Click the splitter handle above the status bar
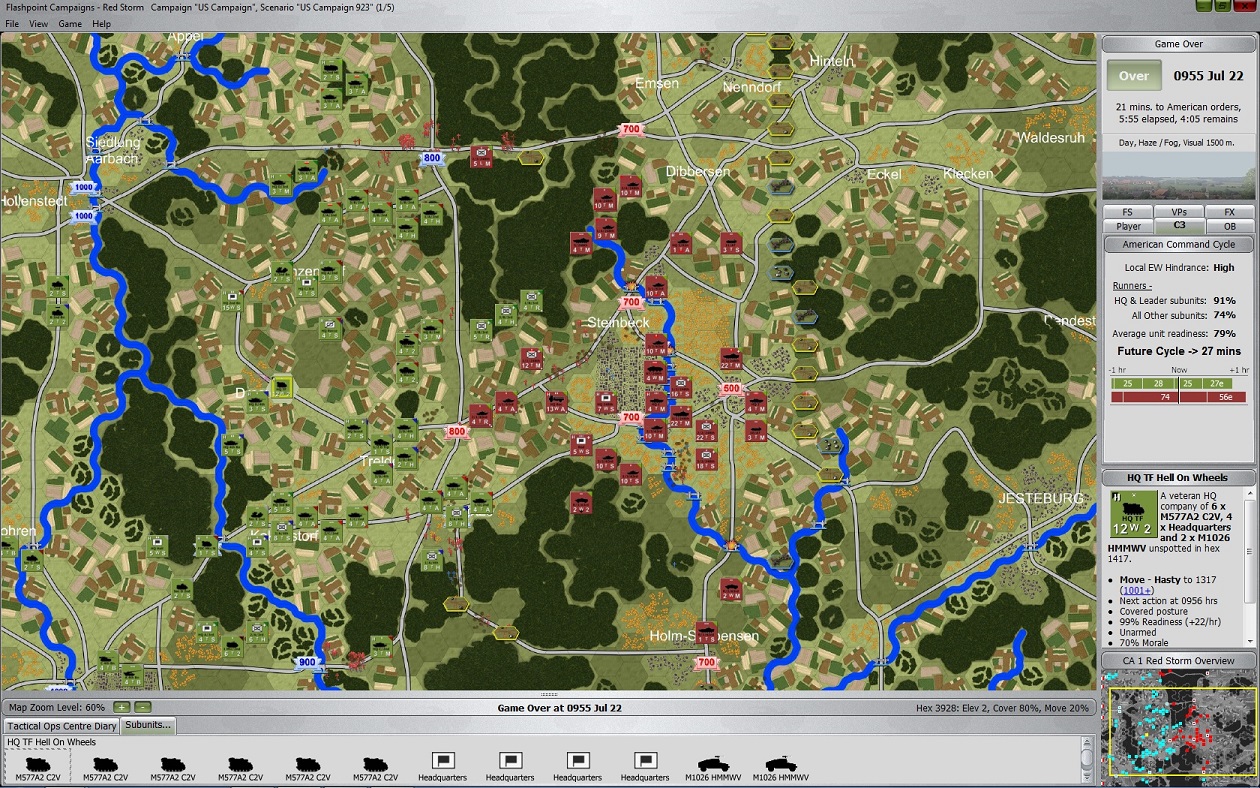 549,694
